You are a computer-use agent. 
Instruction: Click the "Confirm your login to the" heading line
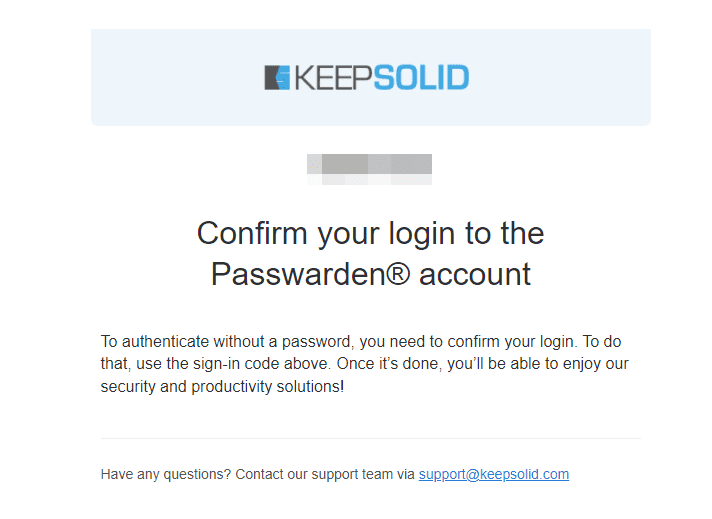pyautogui.click(x=370, y=233)
